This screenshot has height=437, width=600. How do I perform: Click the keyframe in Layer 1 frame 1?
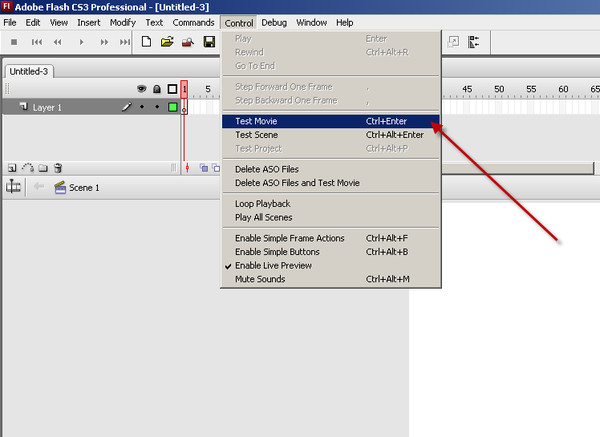[x=184, y=107]
